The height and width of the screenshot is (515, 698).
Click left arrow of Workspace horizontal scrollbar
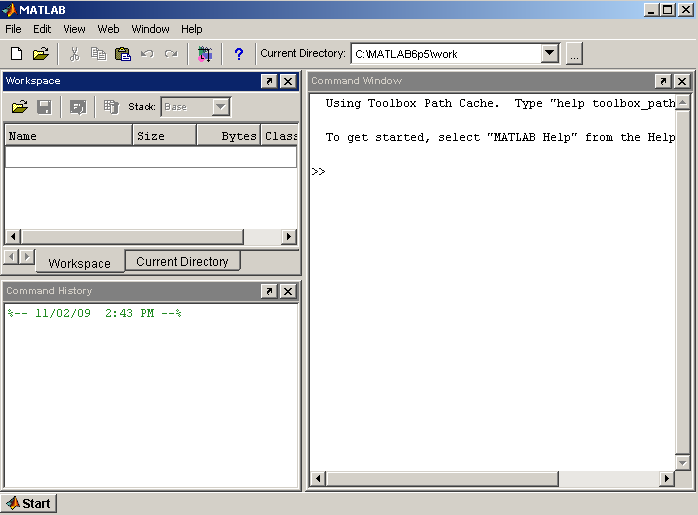13,236
